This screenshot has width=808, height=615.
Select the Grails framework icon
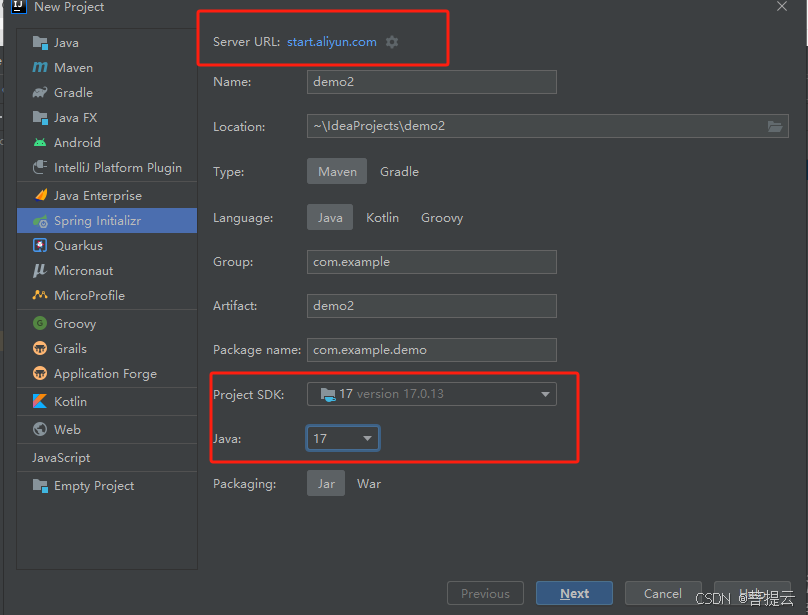pos(40,348)
